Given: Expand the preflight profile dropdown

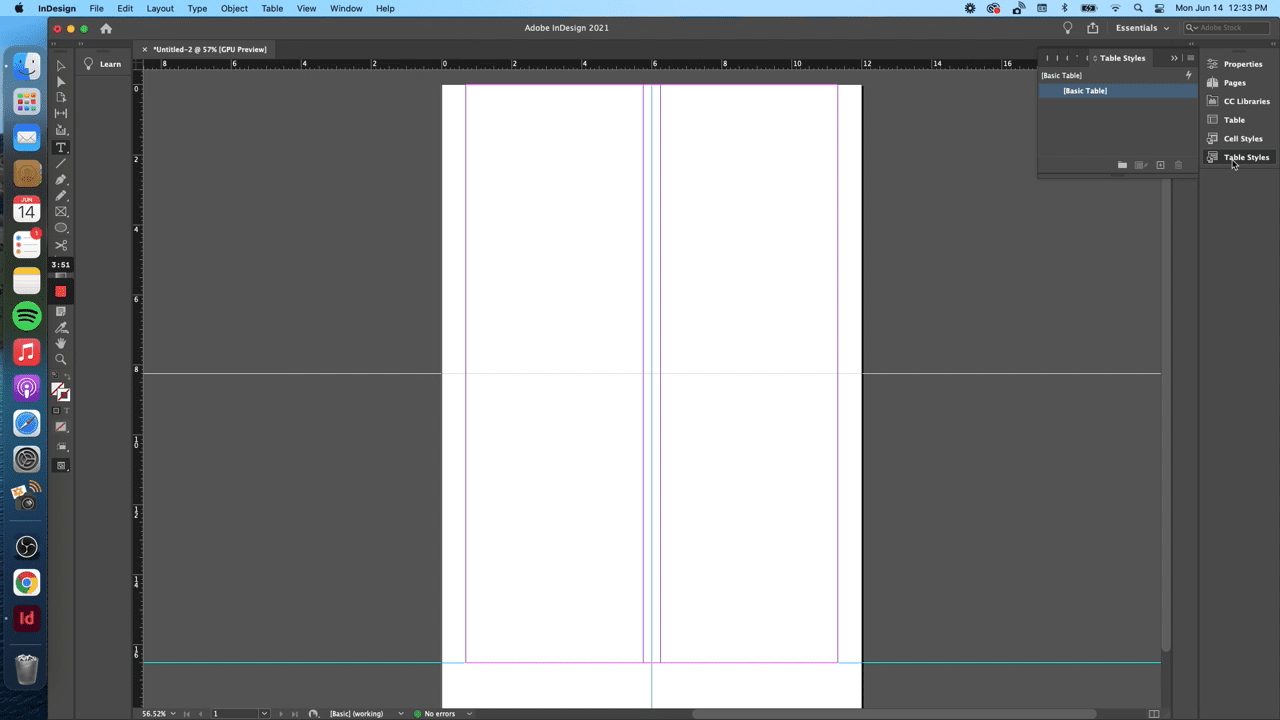Looking at the screenshot, I should tap(401, 713).
